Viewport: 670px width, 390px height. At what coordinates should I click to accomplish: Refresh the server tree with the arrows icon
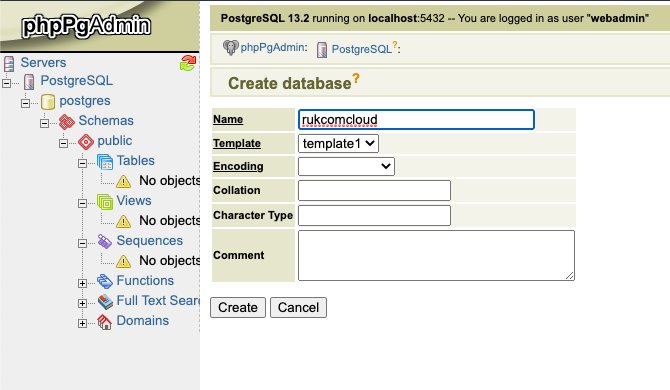pos(188,63)
